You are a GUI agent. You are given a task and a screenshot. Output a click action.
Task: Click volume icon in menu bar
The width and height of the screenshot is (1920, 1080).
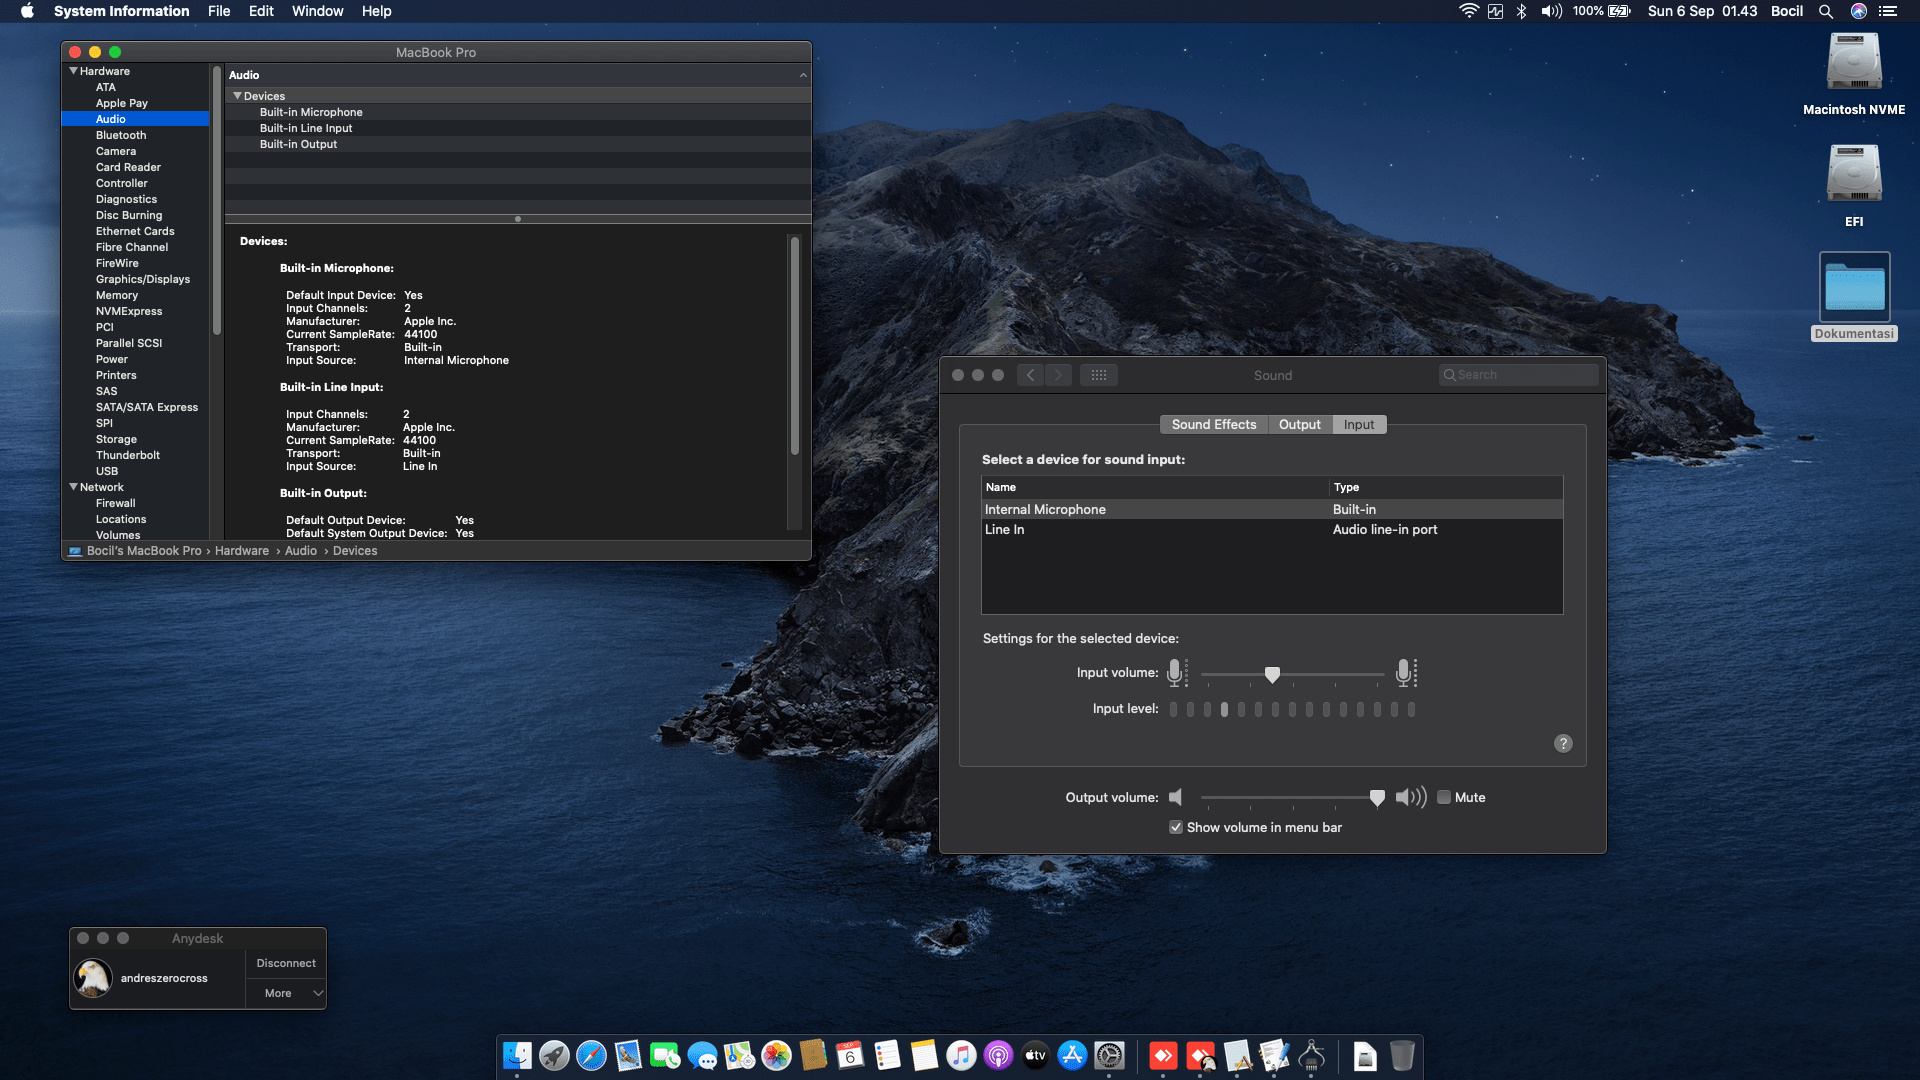(x=1551, y=11)
